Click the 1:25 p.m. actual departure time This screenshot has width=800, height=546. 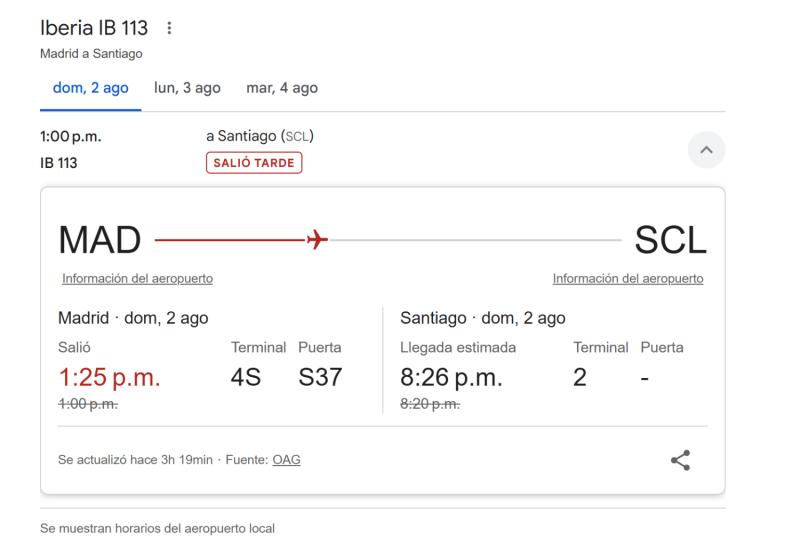click(110, 378)
